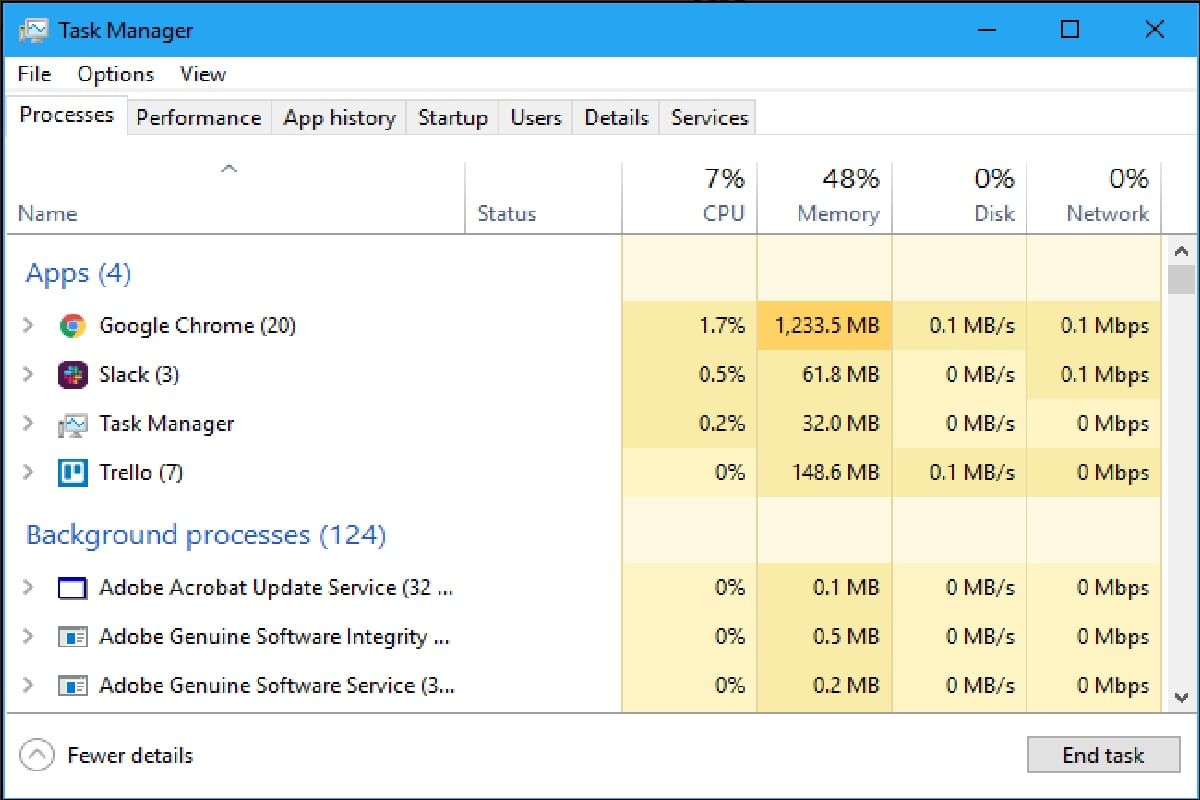Click the Adobe Genuine Software Integrity icon
The width and height of the screenshot is (1200, 800).
click(x=73, y=637)
